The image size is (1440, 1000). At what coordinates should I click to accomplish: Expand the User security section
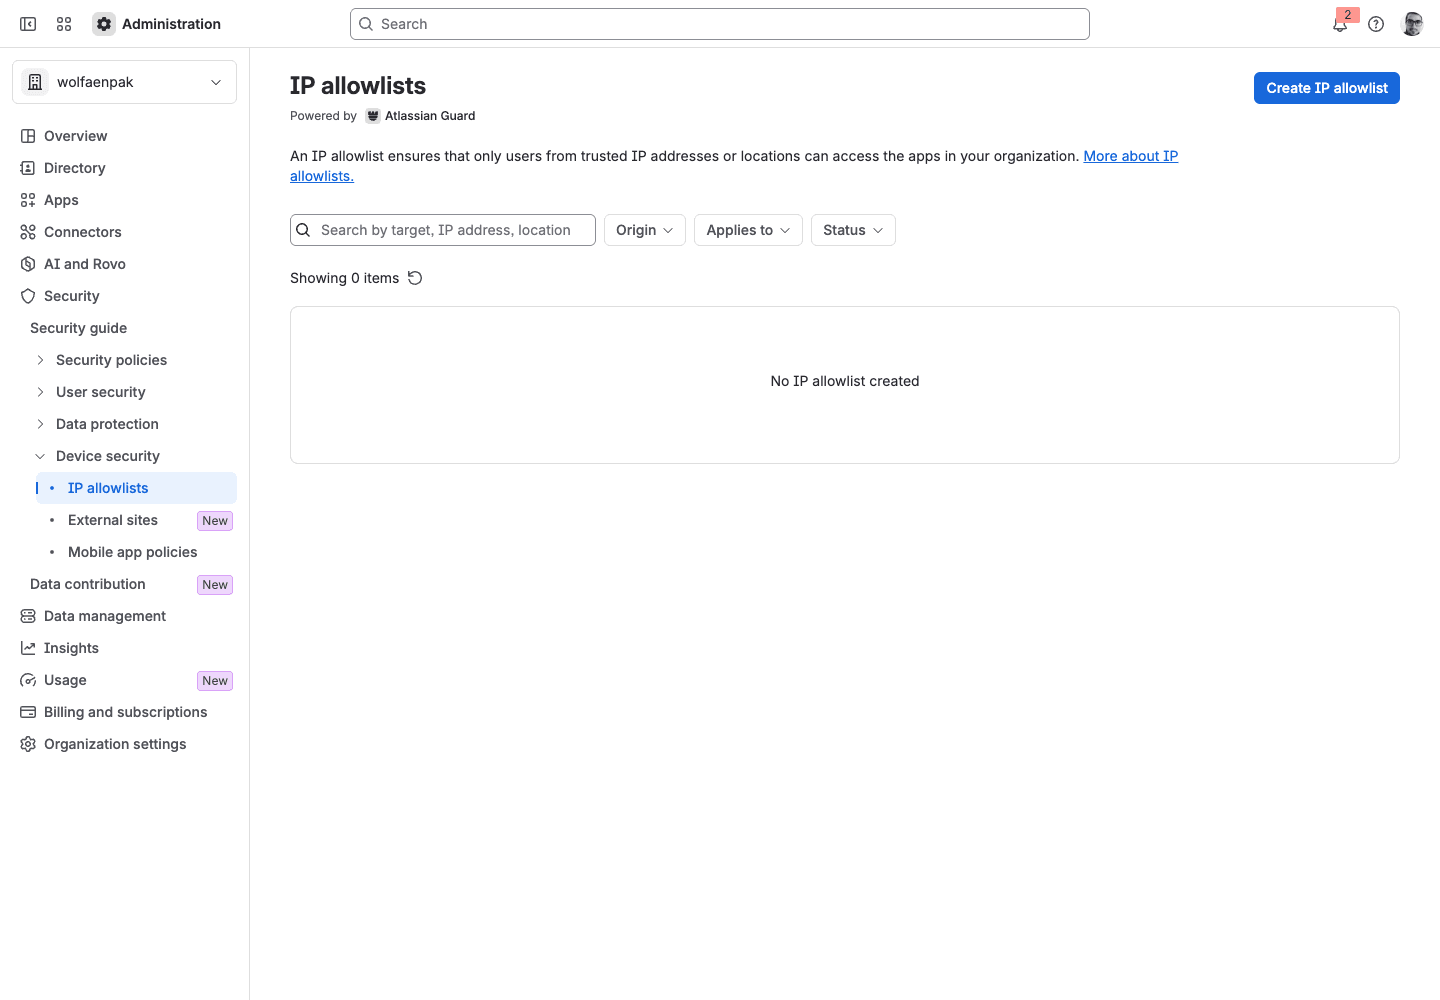[x=40, y=392]
